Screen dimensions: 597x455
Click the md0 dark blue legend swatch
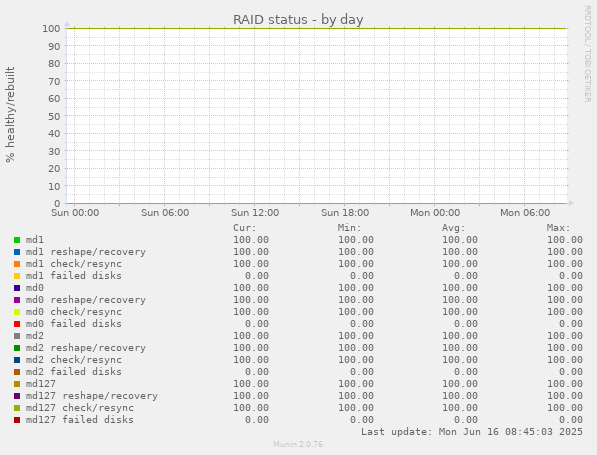[x=17, y=288]
